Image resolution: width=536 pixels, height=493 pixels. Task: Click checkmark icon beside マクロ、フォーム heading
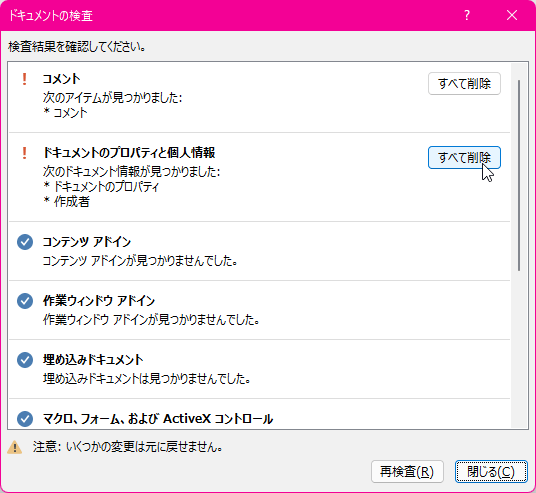point(25,419)
